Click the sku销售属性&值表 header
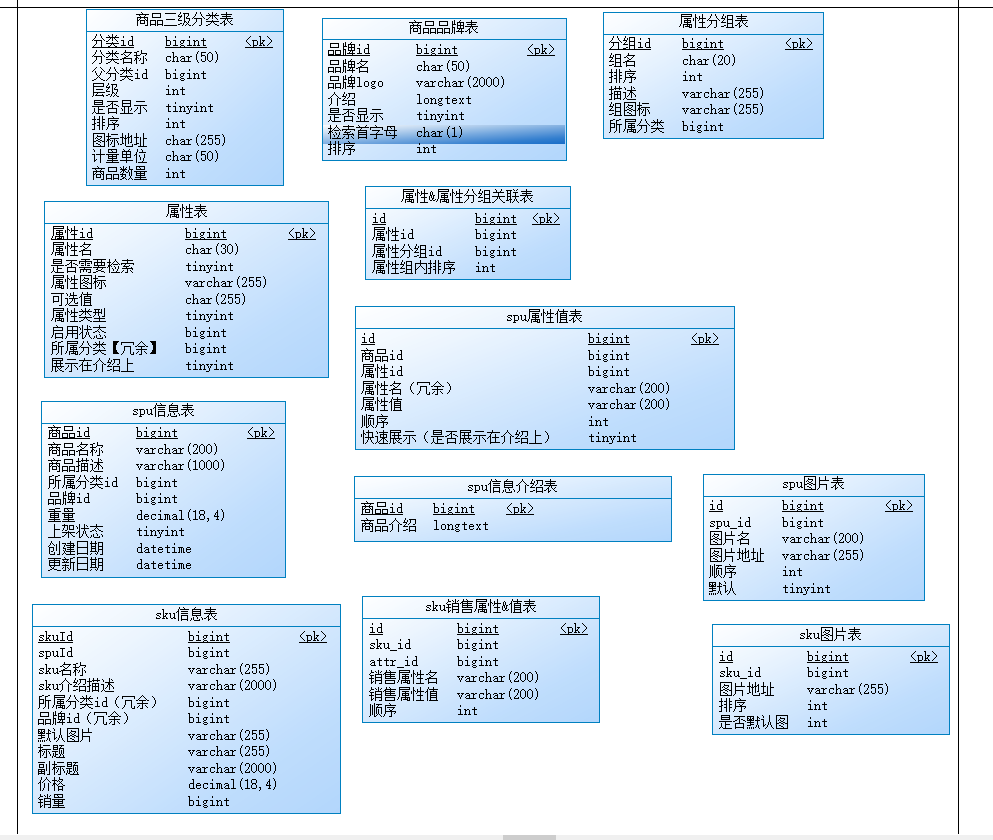 [x=481, y=607]
